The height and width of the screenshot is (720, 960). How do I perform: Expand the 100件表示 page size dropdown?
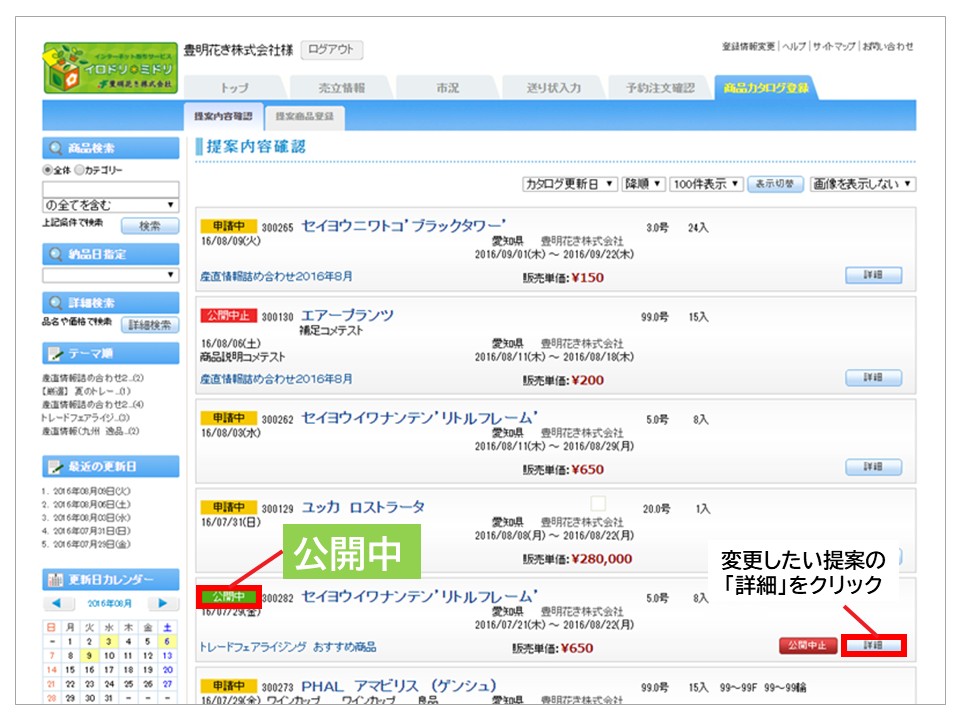pos(706,184)
